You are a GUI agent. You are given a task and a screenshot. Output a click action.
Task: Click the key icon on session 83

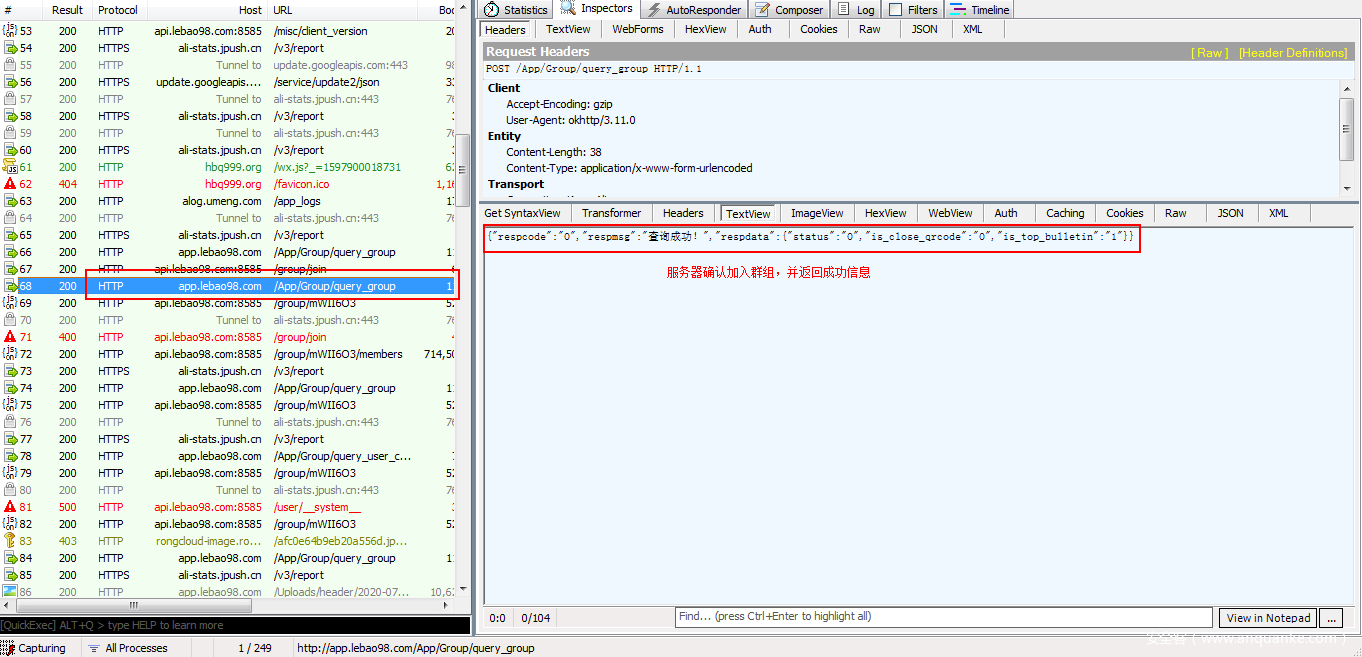coord(10,541)
